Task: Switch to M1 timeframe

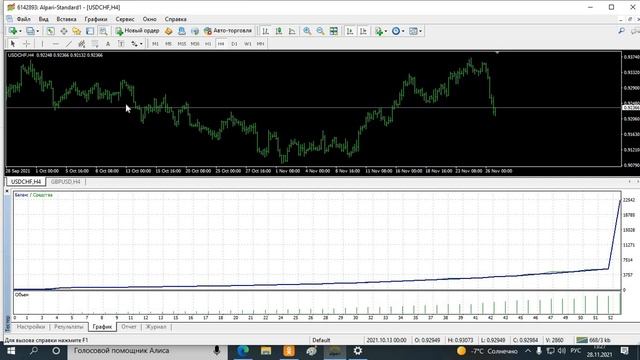Action: click(x=155, y=44)
